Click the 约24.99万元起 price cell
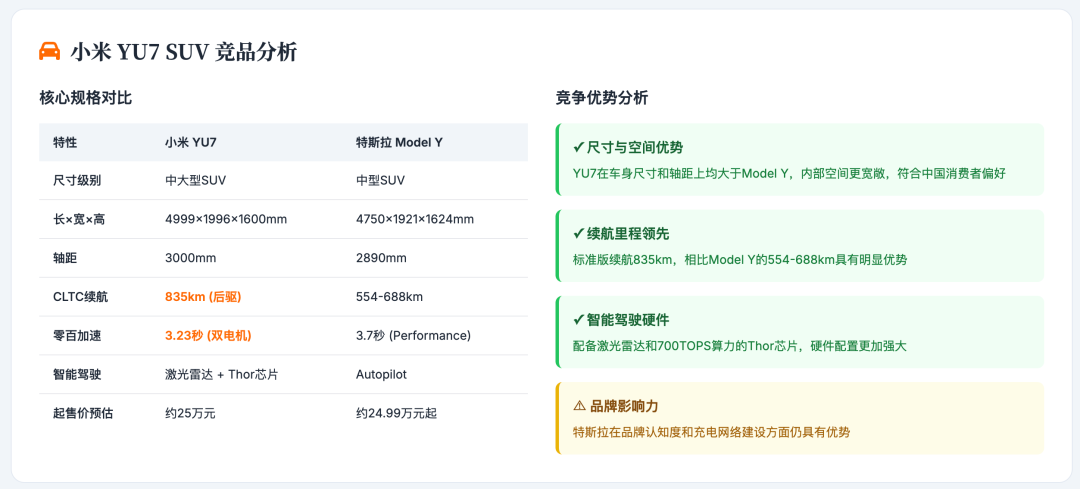 (x=396, y=413)
